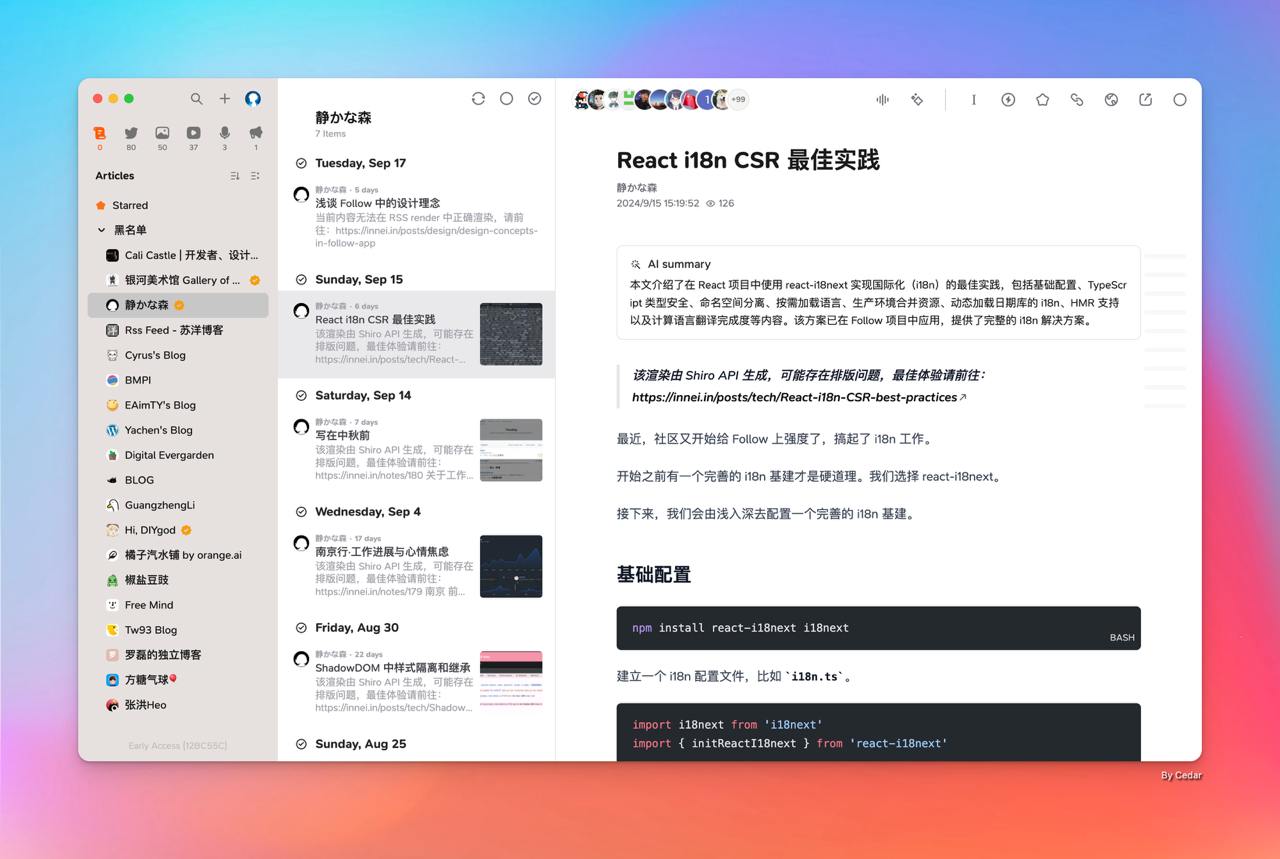Open the BLOG feed

pyautogui.click(x=178, y=480)
